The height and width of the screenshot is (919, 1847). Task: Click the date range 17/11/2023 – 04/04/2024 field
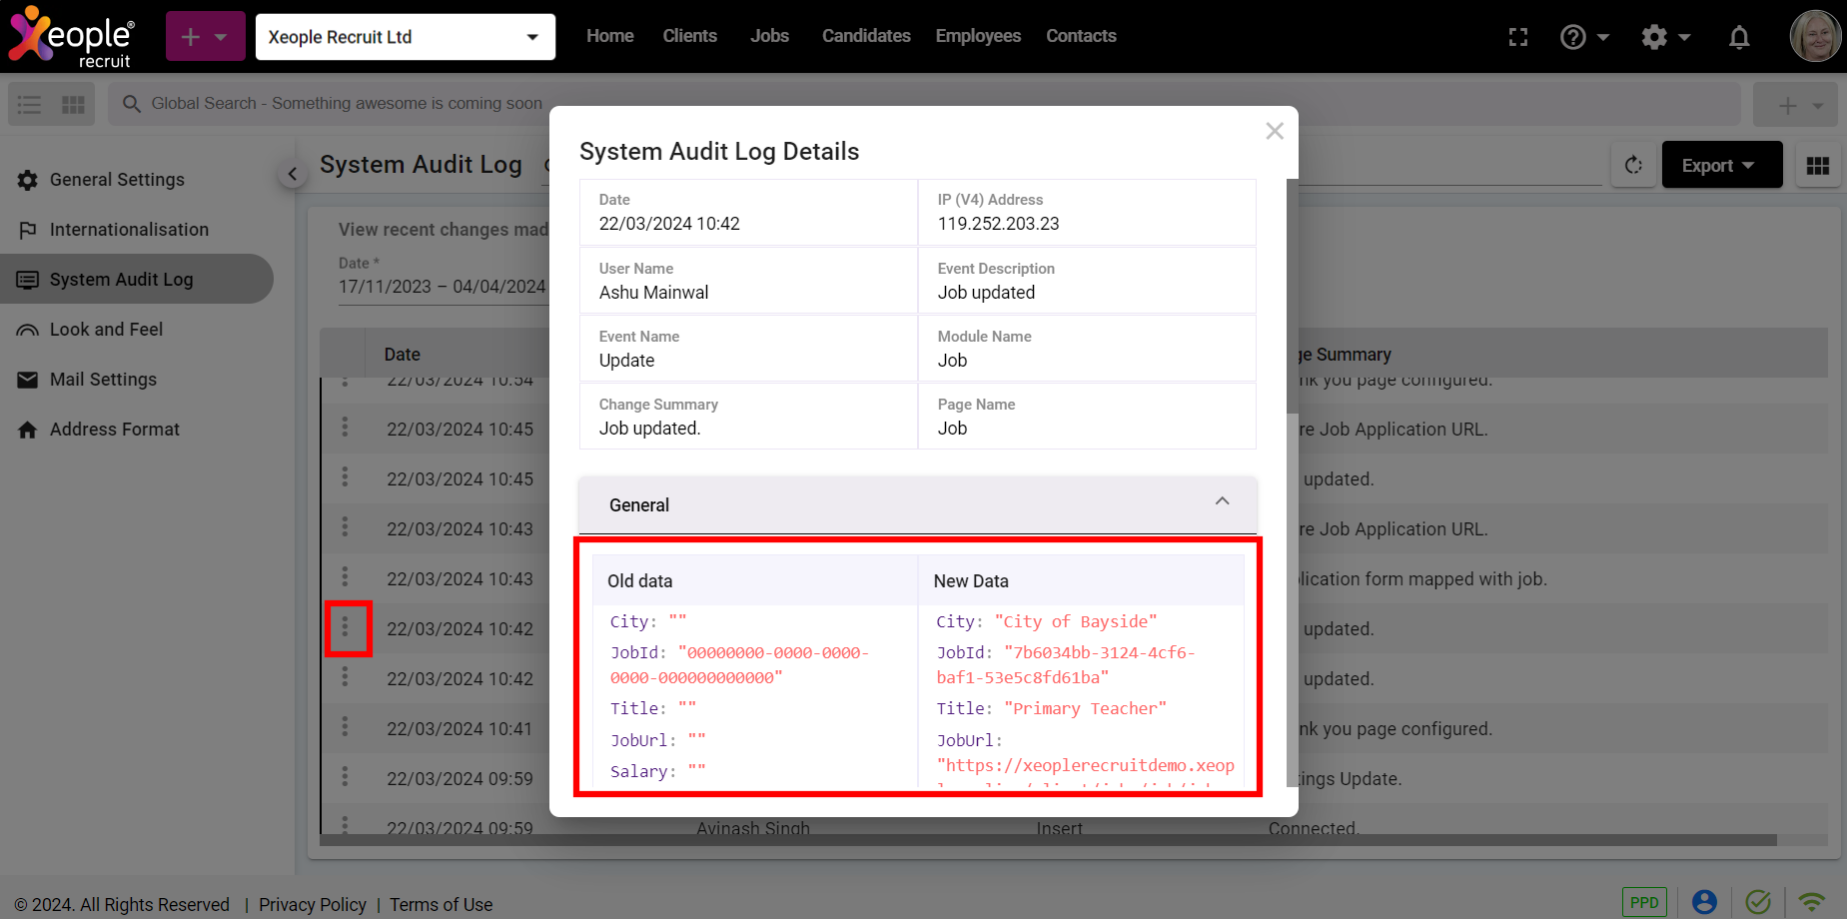[x=442, y=287]
